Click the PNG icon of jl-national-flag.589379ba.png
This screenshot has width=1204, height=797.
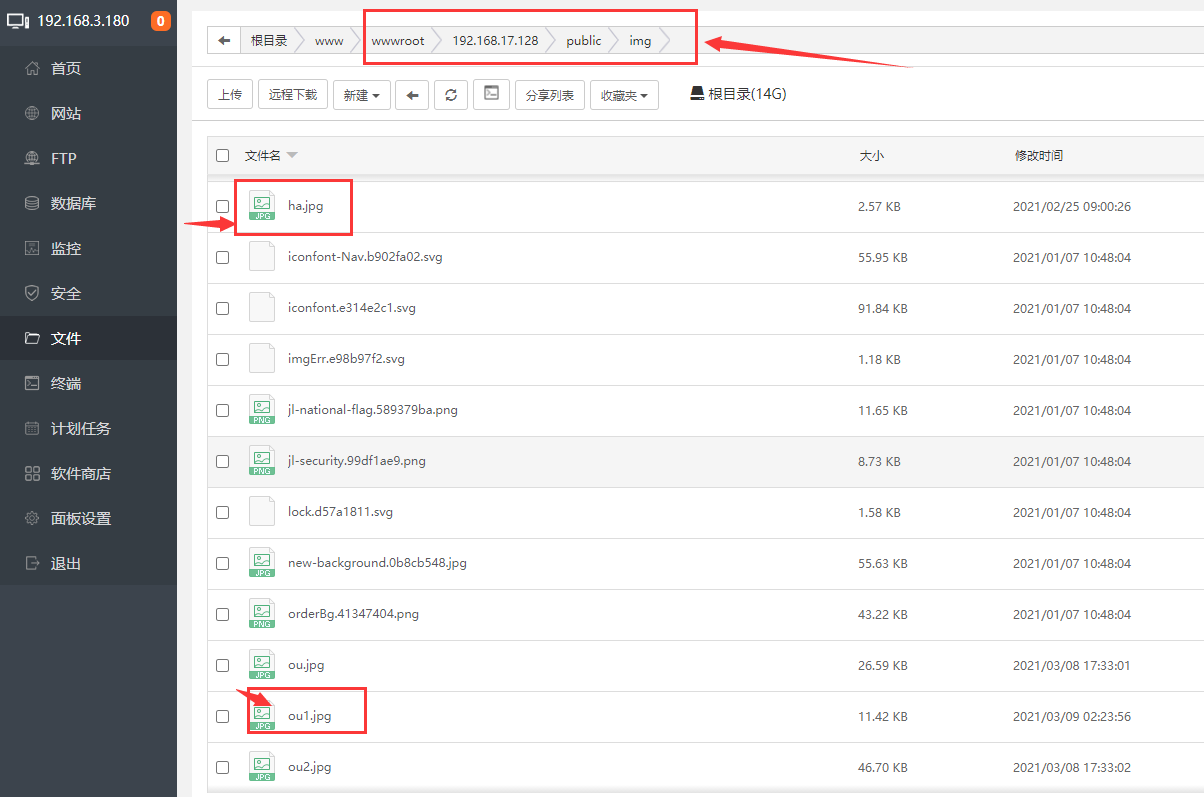click(x=262, y=410)
